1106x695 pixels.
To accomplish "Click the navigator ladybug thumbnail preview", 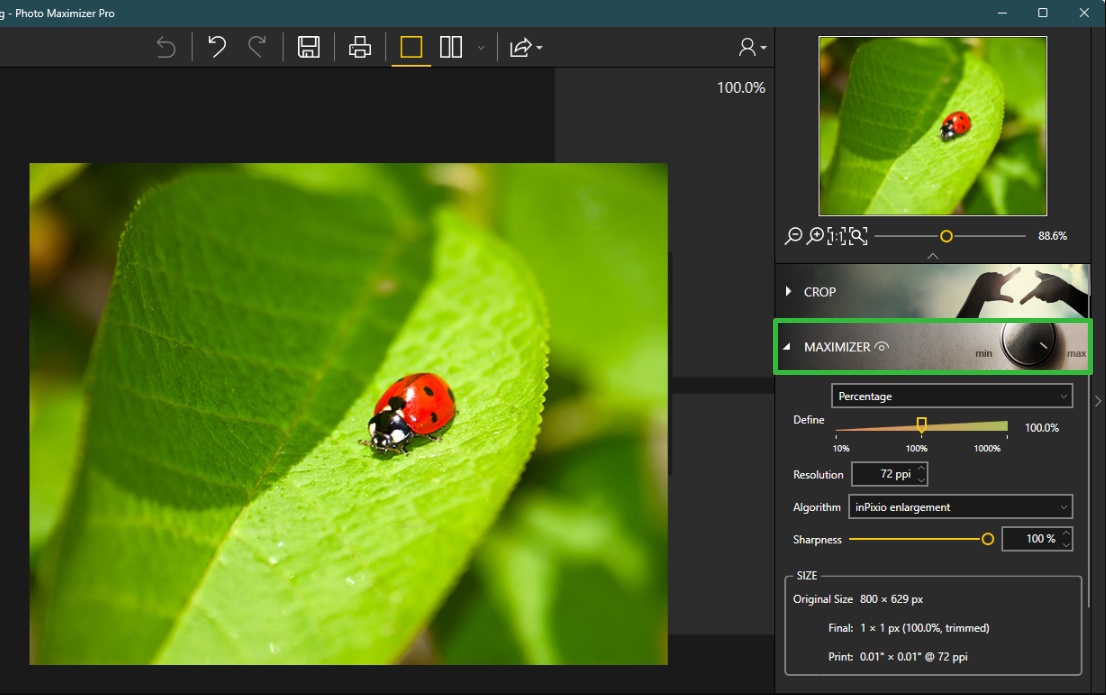I will [932, 126].
